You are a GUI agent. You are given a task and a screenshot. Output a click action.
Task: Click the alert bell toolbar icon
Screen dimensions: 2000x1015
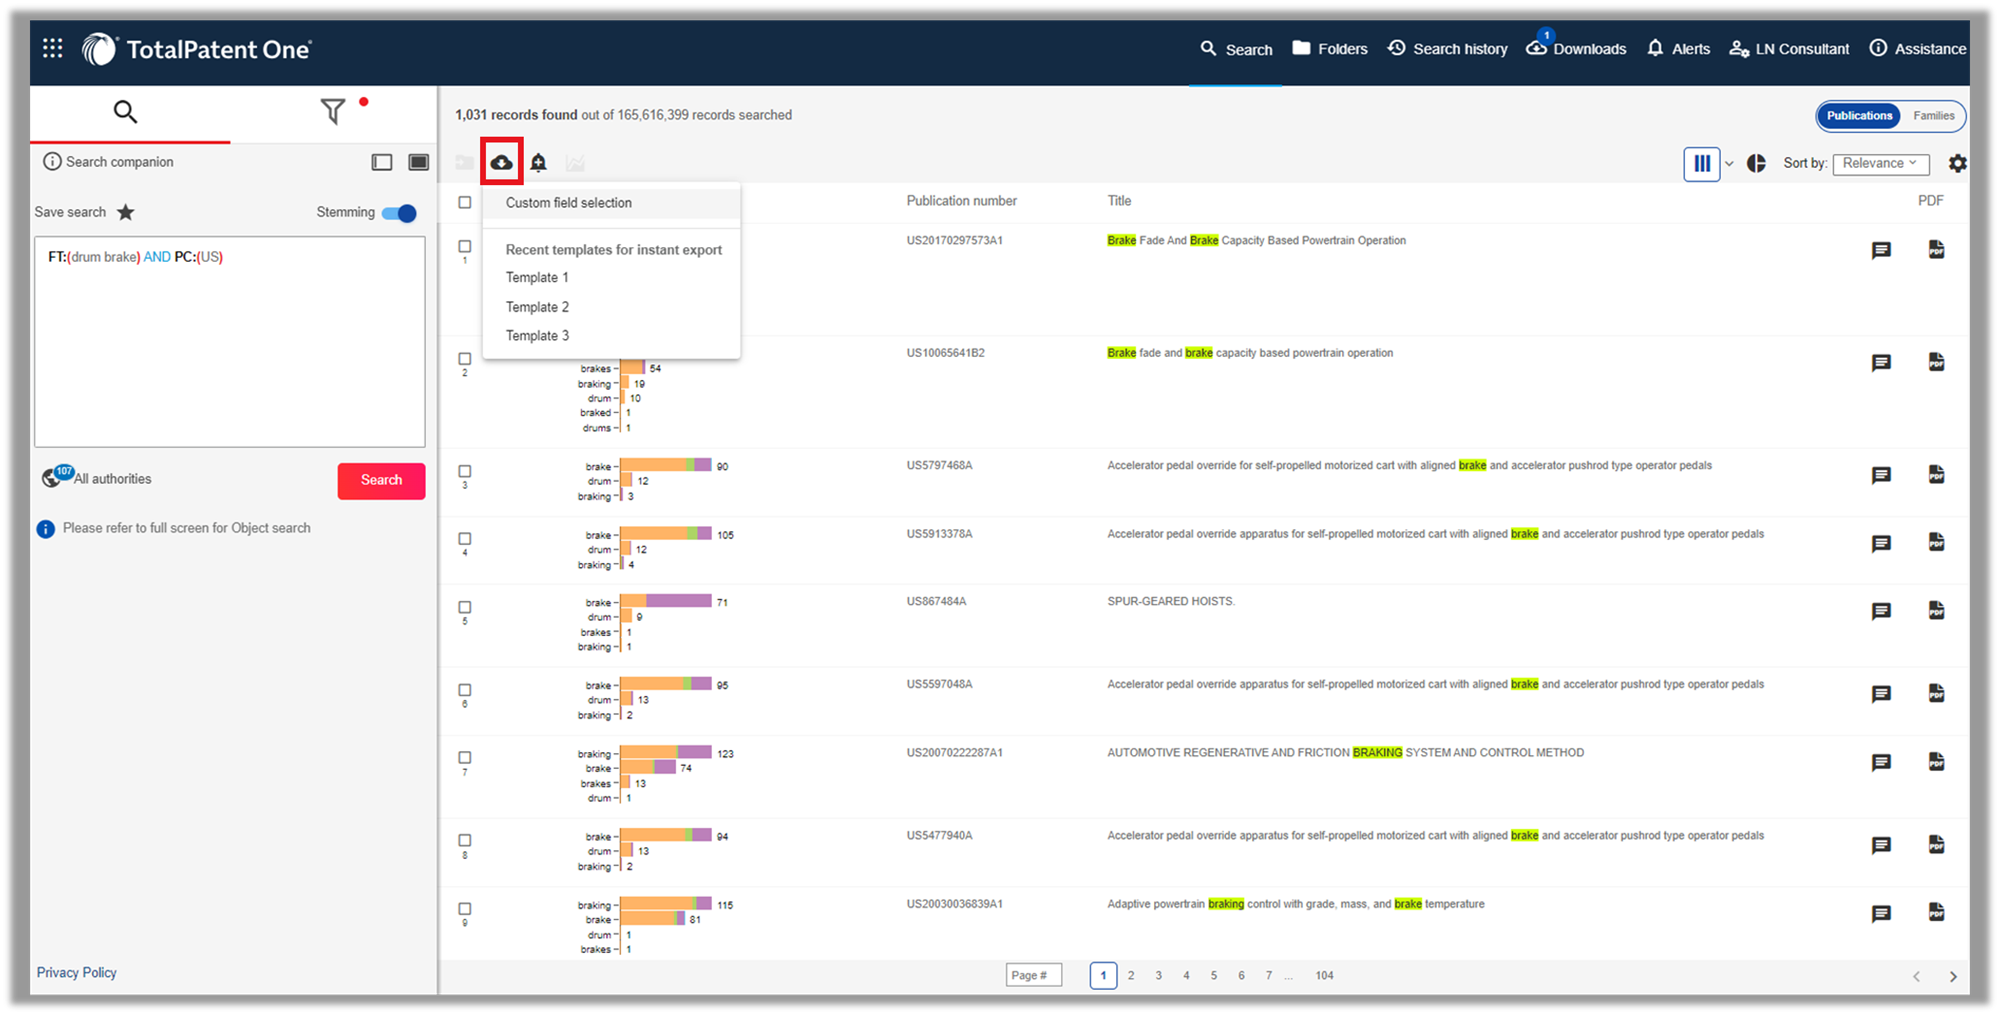(539, 162)
